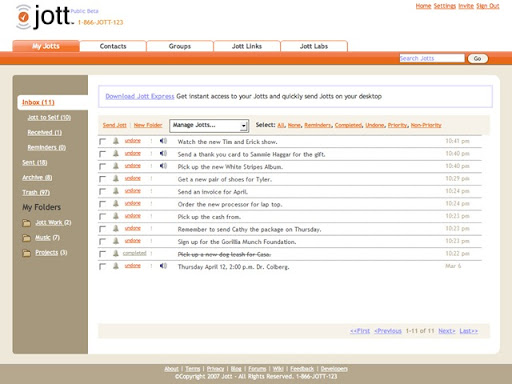This screenshot has height=384, width=512.
Task: Click the reminder bell on the shoes for Tyler jott
Action: (116, 178)
